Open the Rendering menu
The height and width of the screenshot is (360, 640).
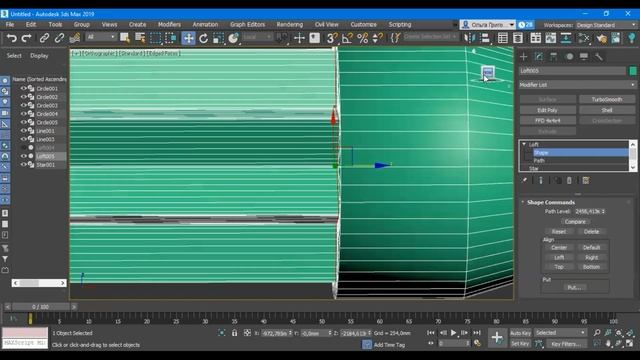(x=289, y=24)
